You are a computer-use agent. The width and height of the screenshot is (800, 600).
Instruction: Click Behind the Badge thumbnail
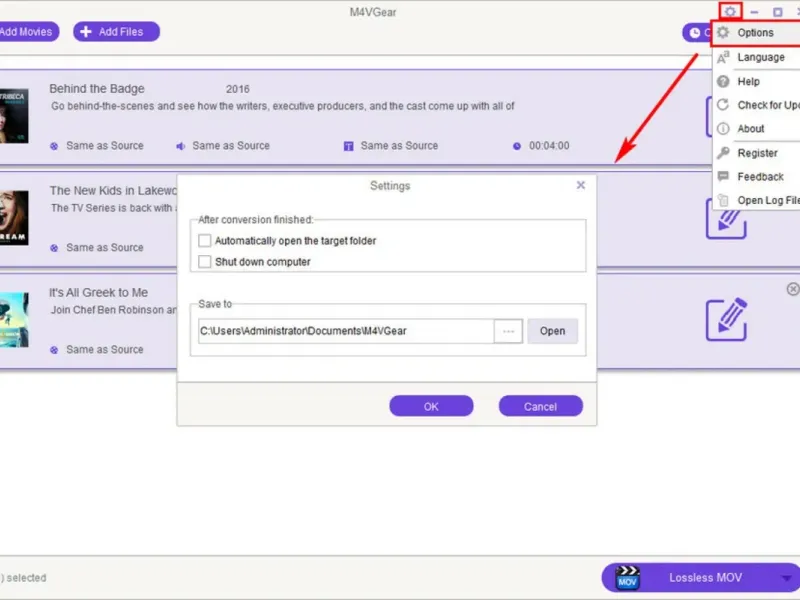(14, 116)
